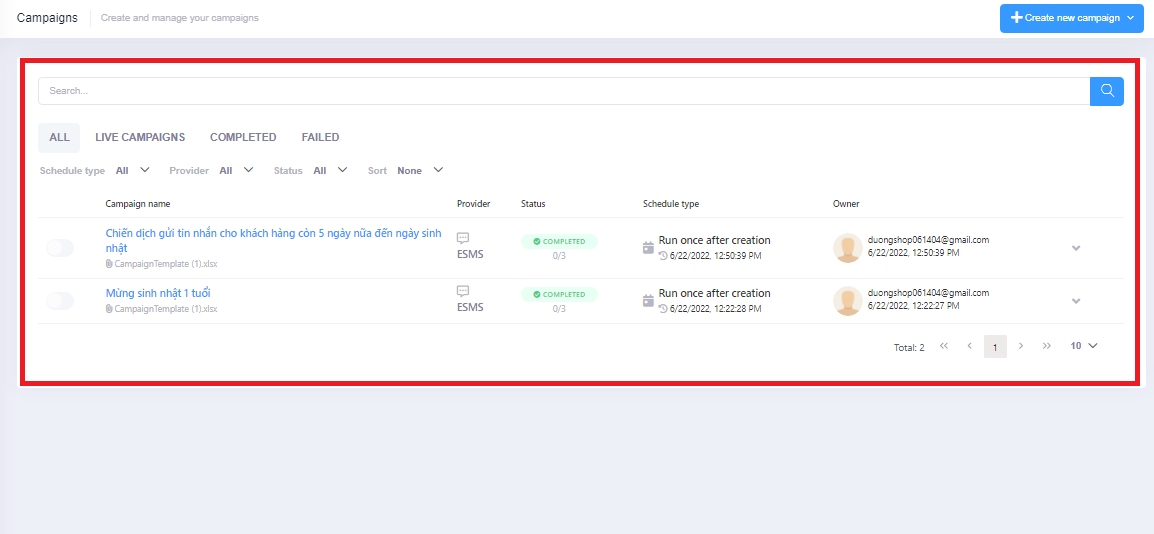1154x534 pixels.
Task: Open the Sort dropdown set to None
Action: coord(420,171)
